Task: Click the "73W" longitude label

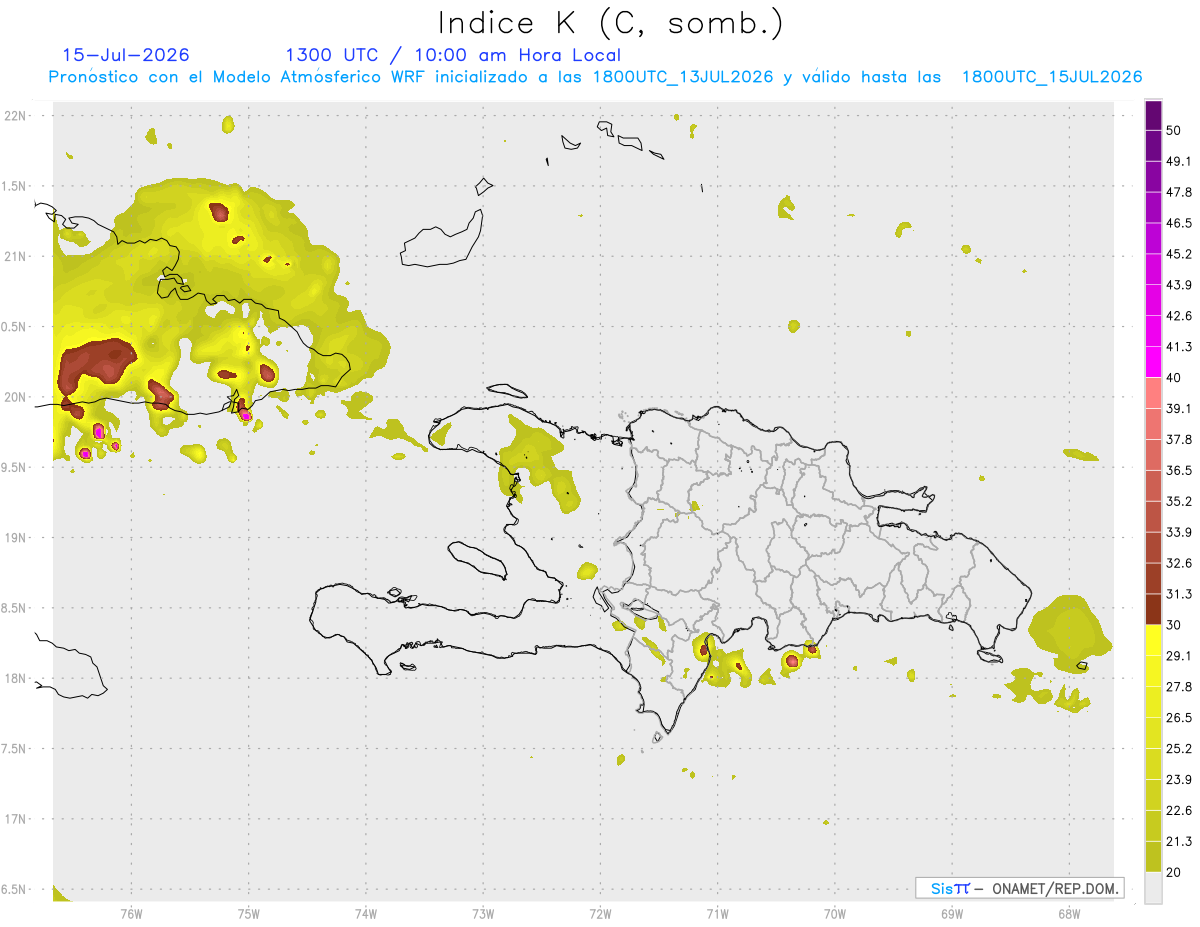Action: click(x=483, y=913)
